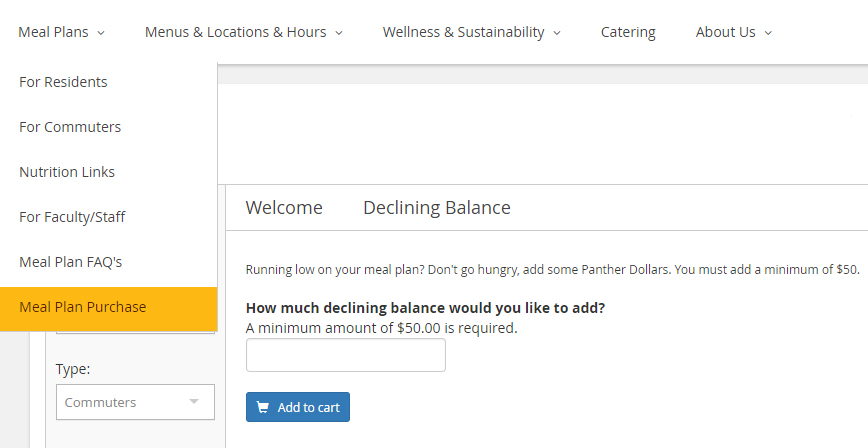Screen dimensions: 868x448
Task: Click the shopping cart icon on Add to cart
Action: 264,408
